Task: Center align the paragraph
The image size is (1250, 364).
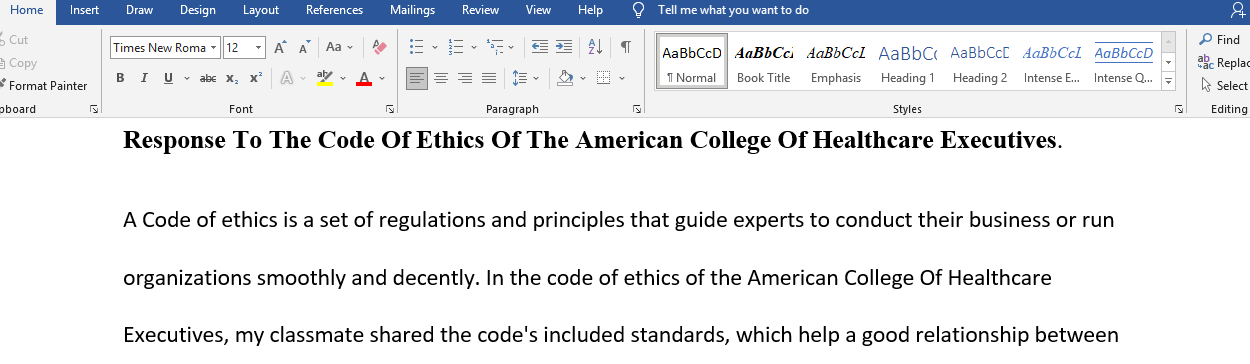Action: pos(441,78)
